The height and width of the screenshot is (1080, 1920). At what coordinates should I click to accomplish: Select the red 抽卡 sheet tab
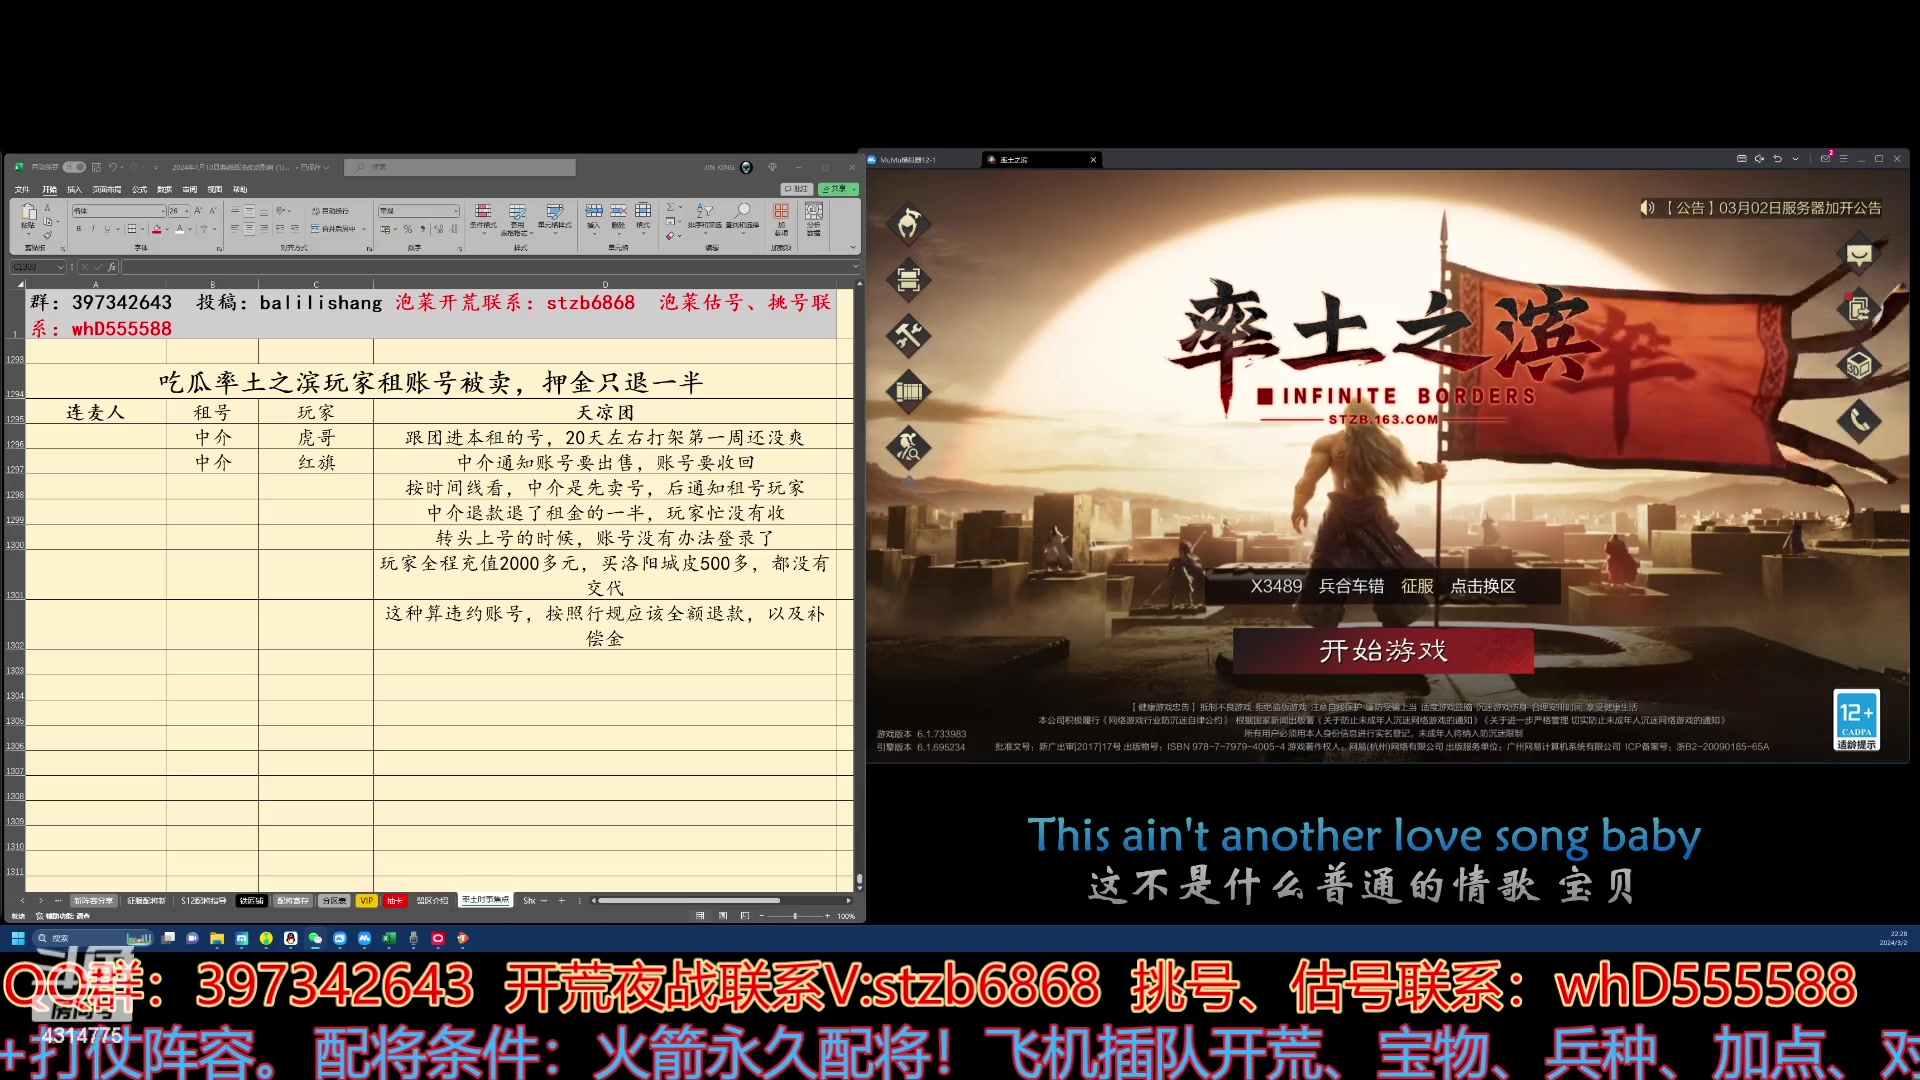(395, 901)
